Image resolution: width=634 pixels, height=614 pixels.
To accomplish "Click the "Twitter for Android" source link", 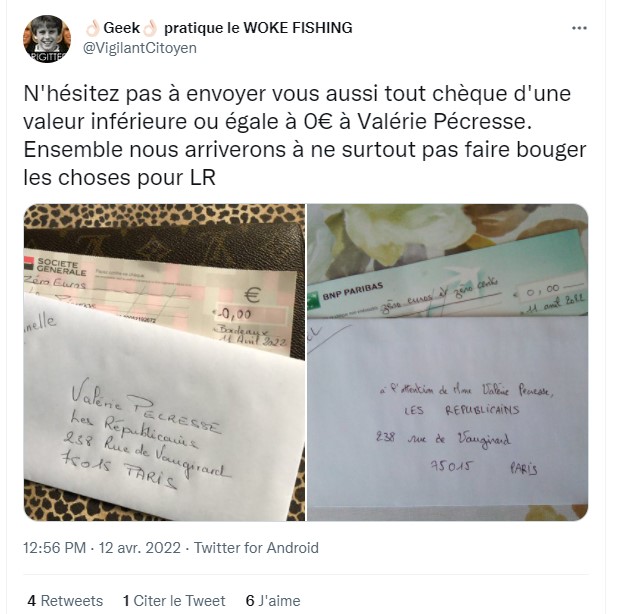I will (x=256, y=548).
